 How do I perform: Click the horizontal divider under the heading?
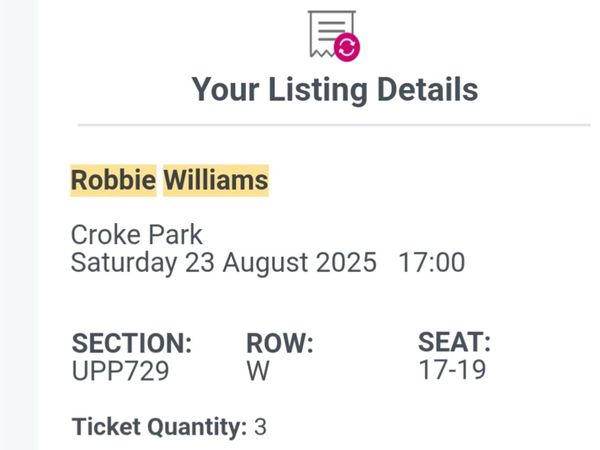[334, 125]
